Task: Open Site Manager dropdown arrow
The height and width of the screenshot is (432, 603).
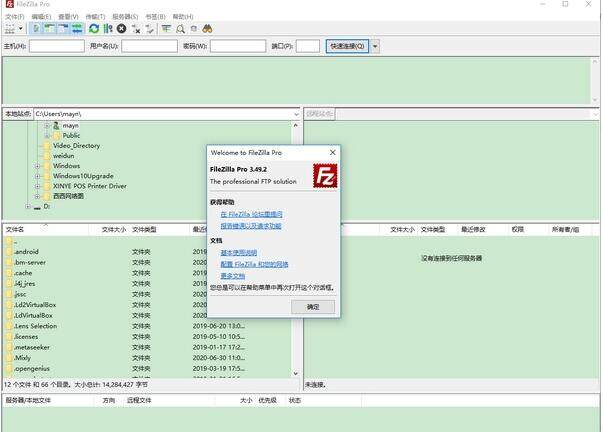Action: click(x=21, y=29)
